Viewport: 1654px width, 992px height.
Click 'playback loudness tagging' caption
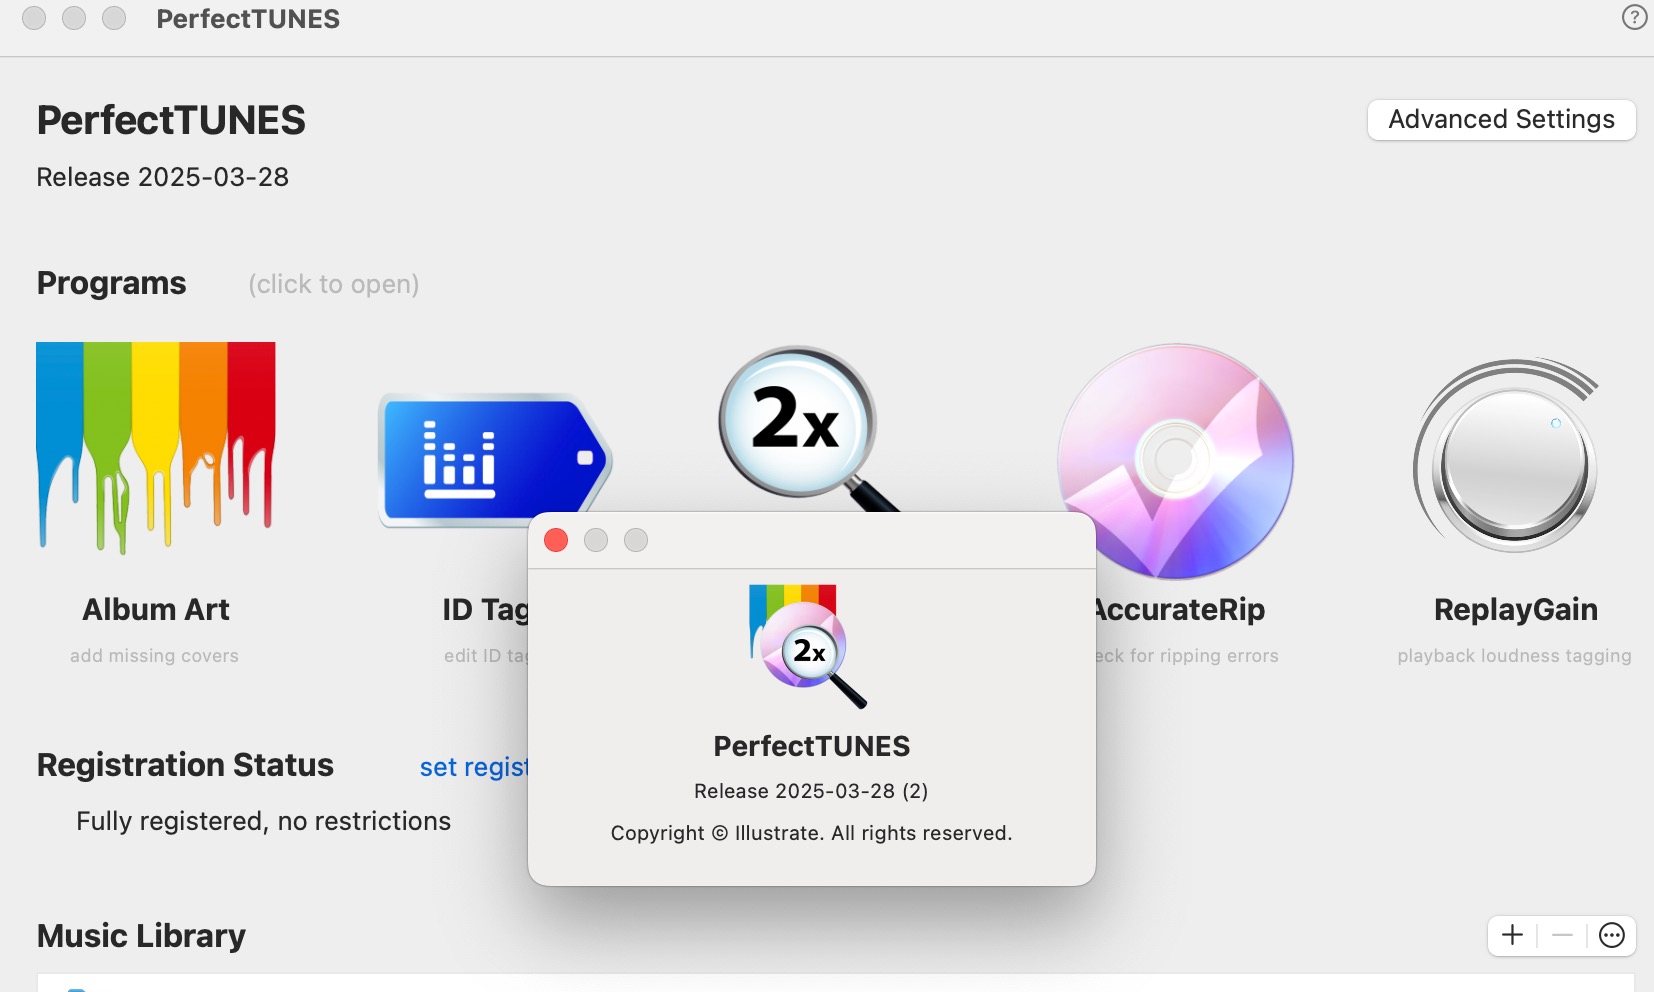pos(1514,656)
